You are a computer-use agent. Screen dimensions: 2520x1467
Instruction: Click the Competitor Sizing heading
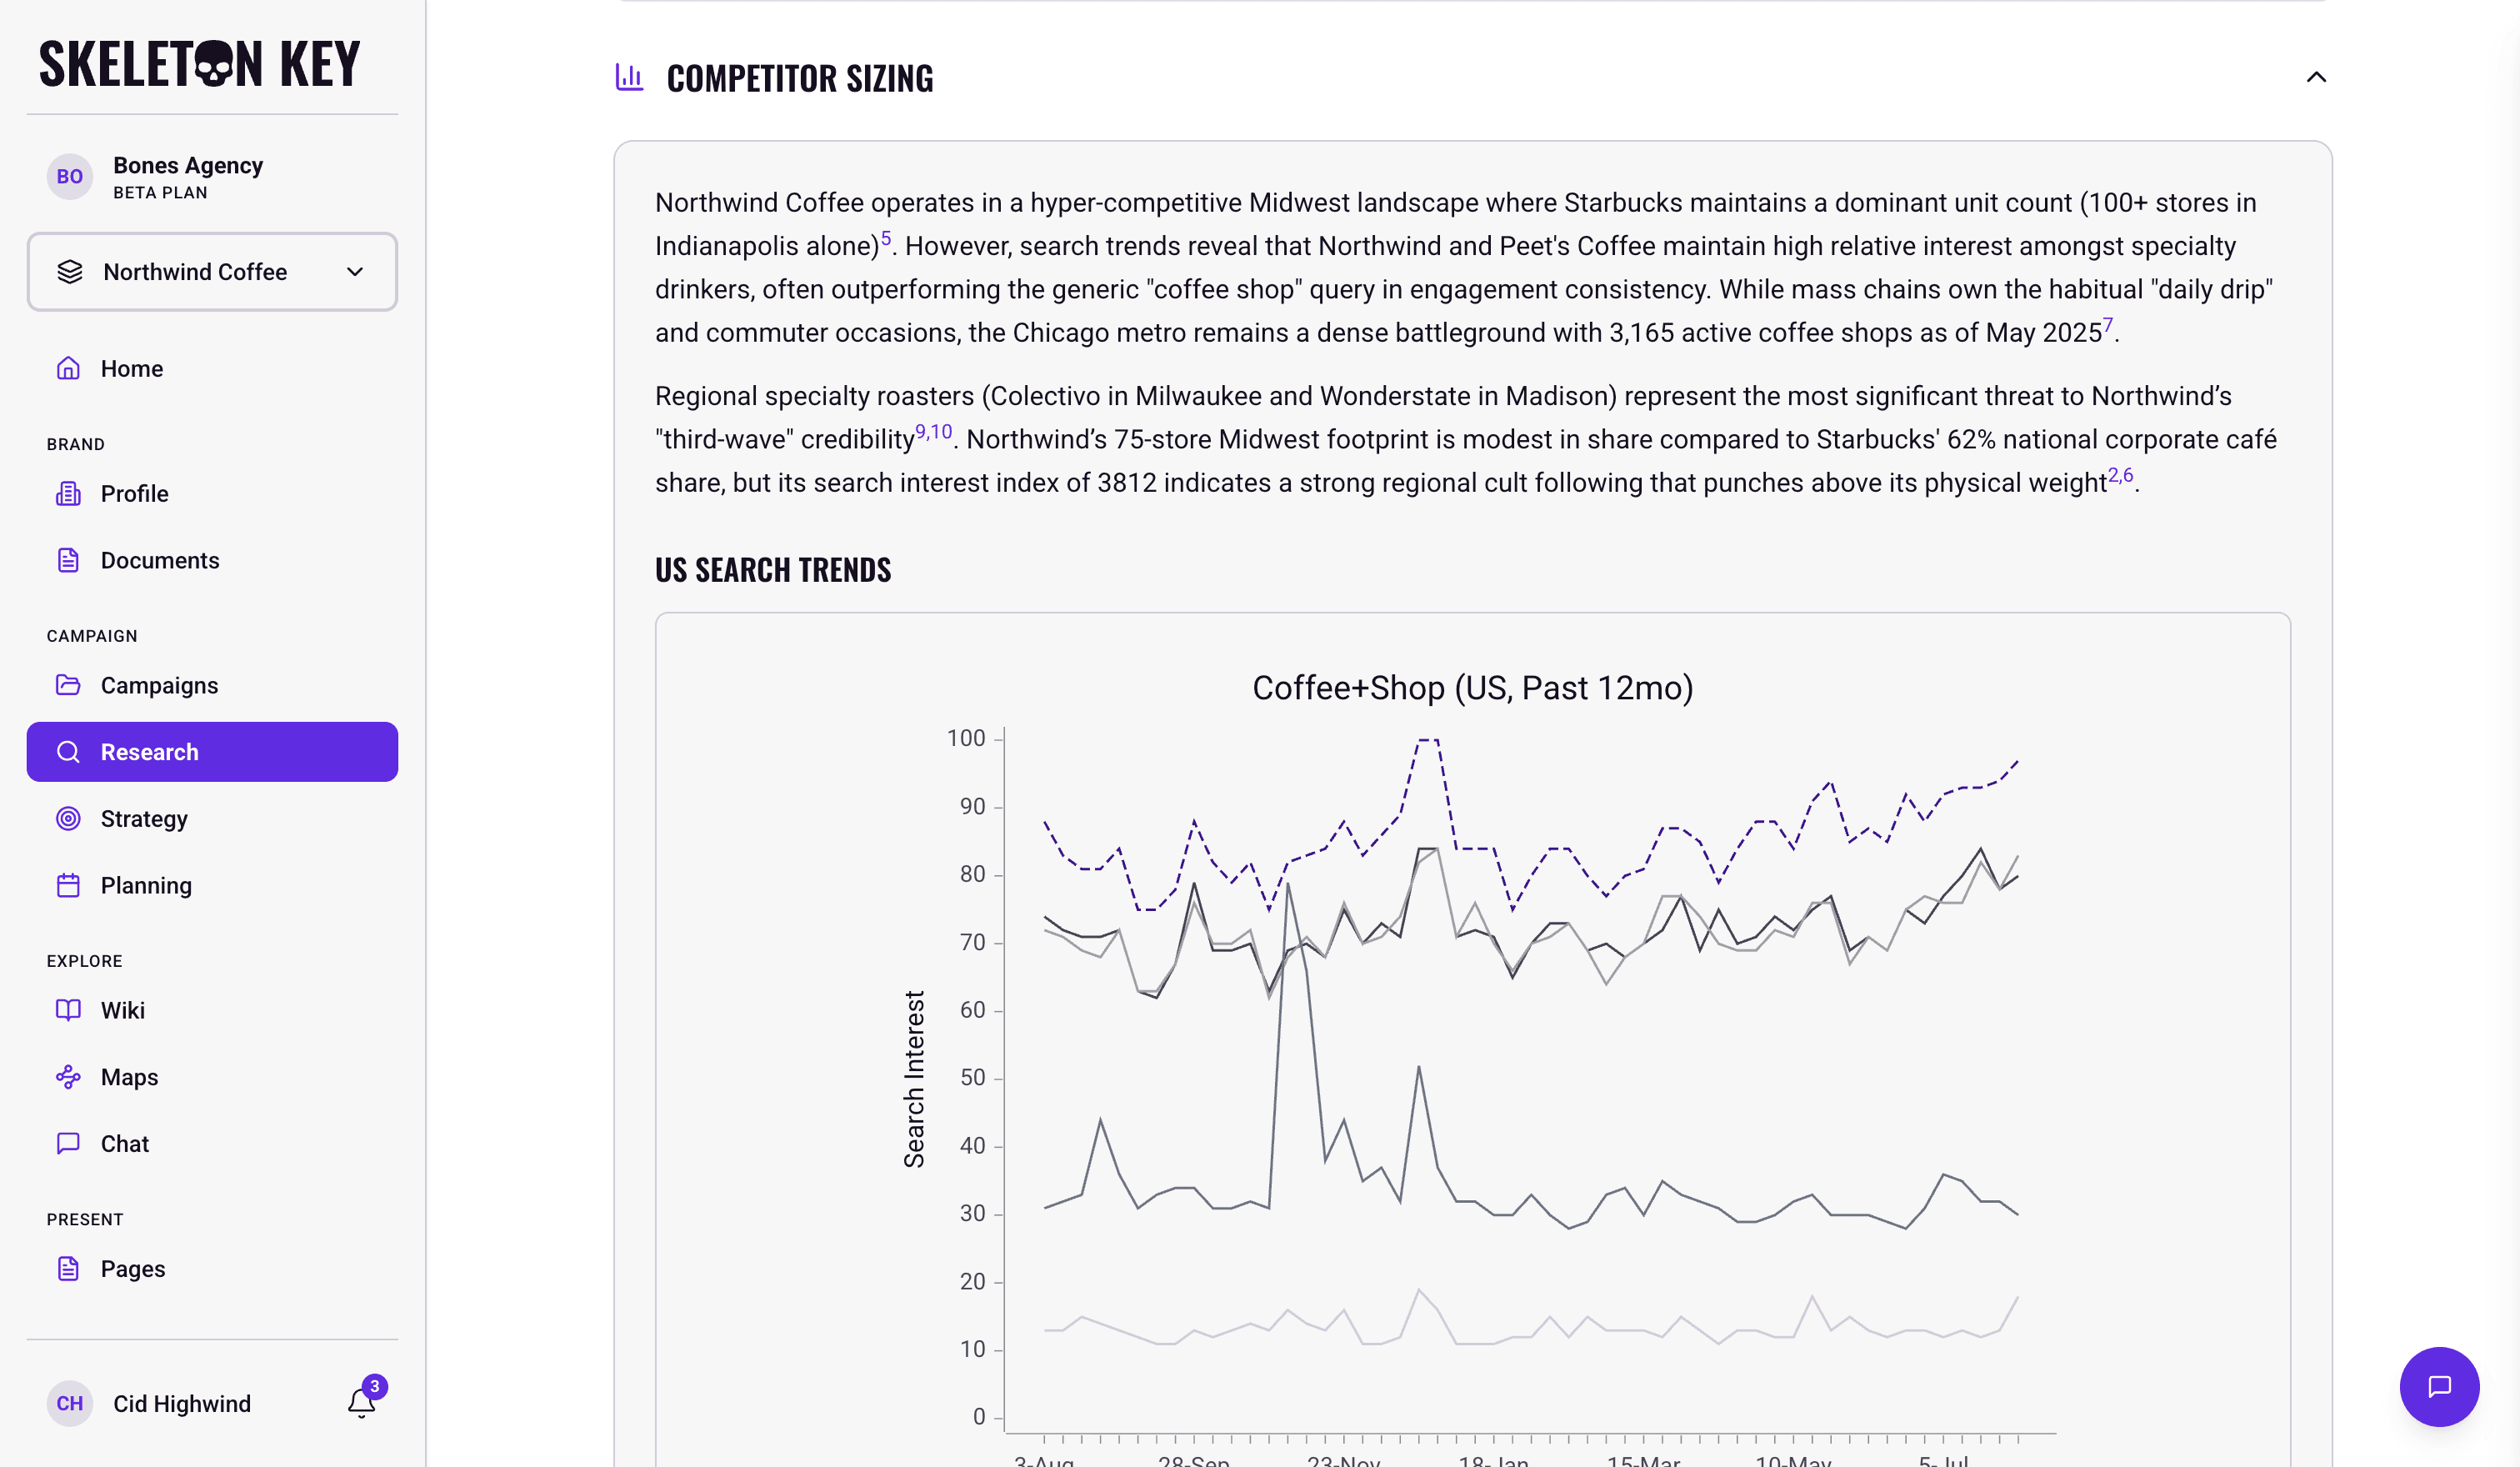click(x=800, y=78)
